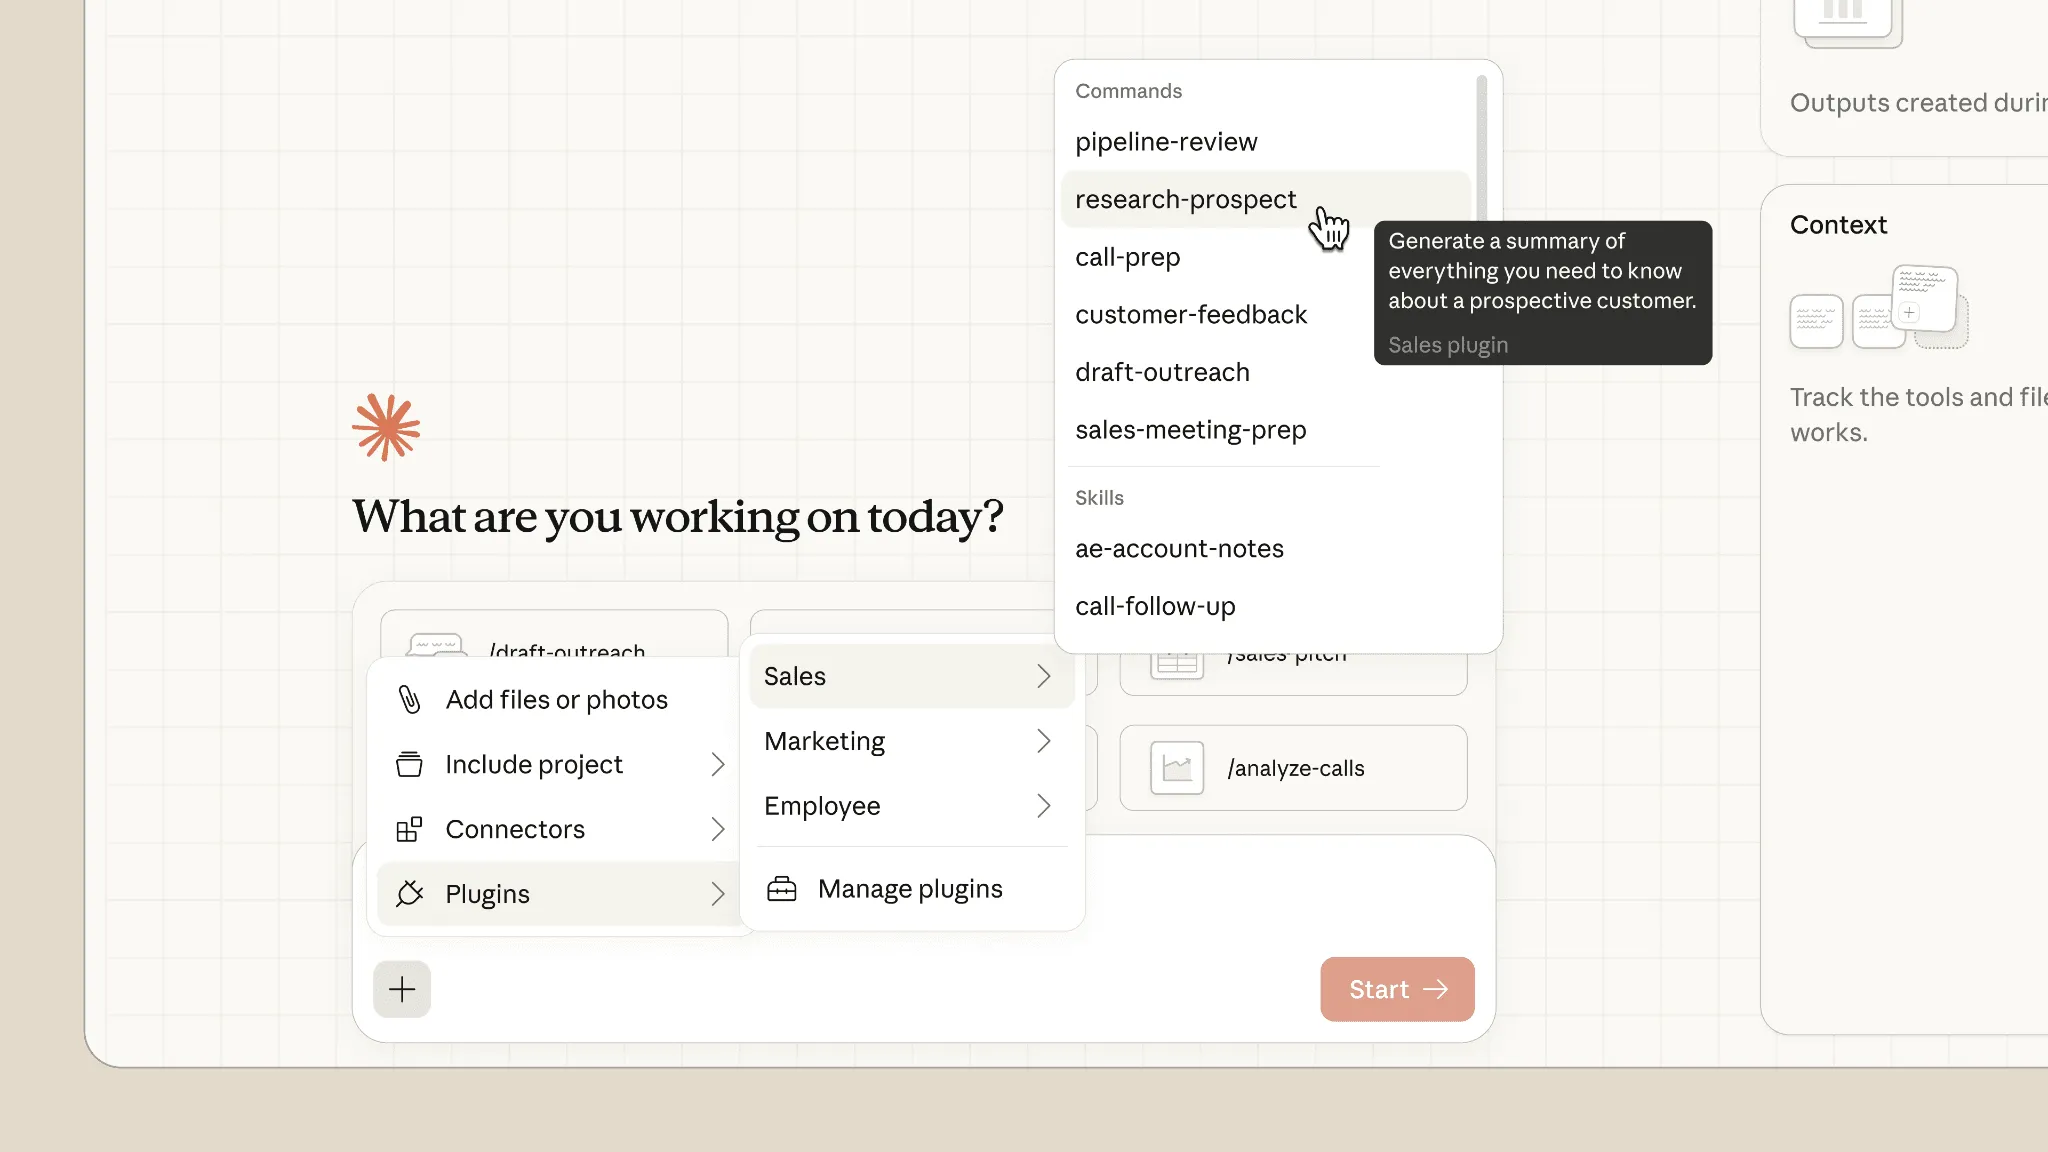Choose the ae-account-notes skill
This screenshot has height=1152, width=2048.
(1180, 548)
